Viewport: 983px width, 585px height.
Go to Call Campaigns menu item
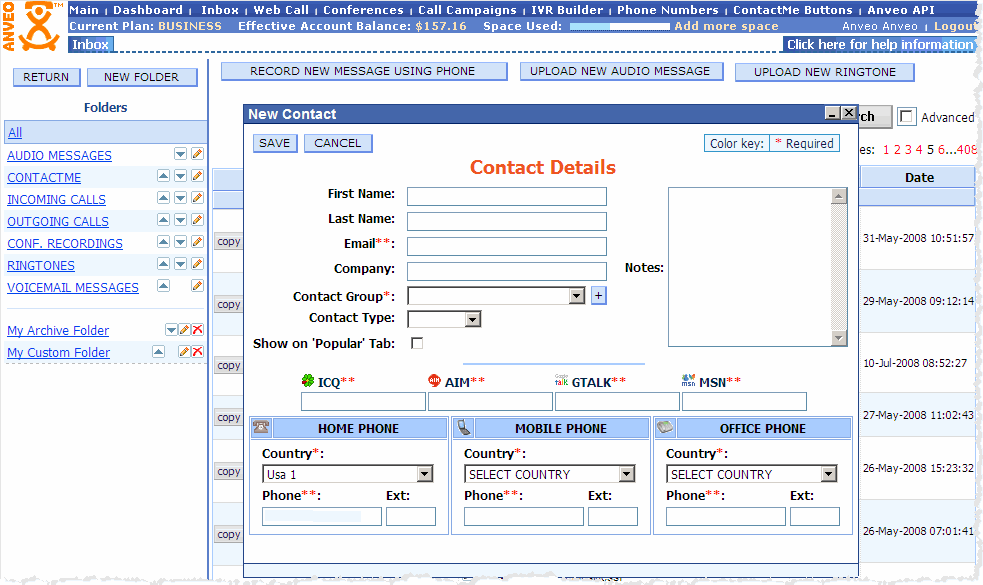pyautogui.click(x=467, y=10)
